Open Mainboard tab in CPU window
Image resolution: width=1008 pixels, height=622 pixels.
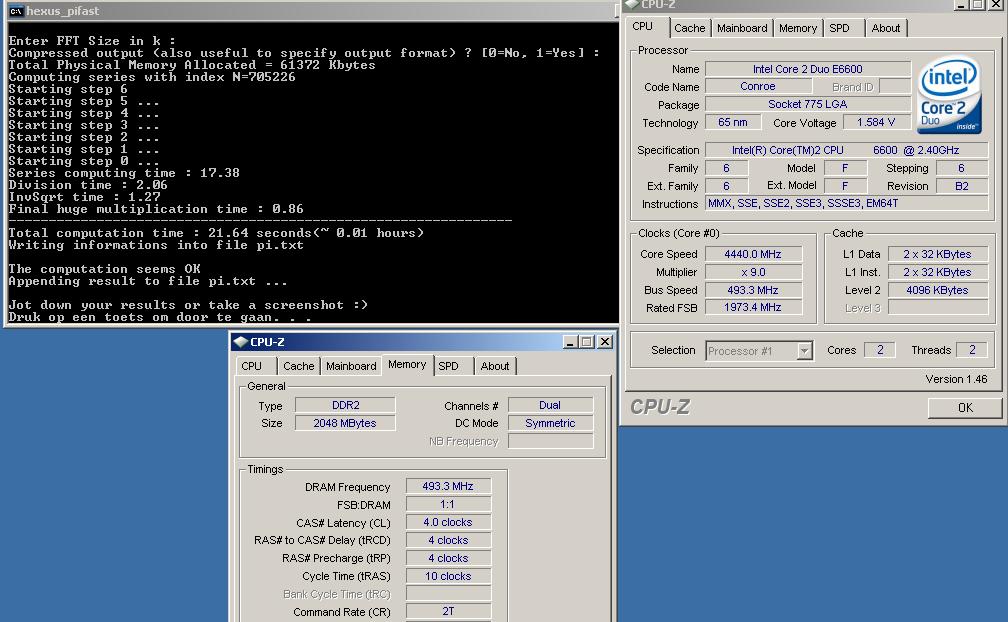pyautogui.click(x=742, y=28)
